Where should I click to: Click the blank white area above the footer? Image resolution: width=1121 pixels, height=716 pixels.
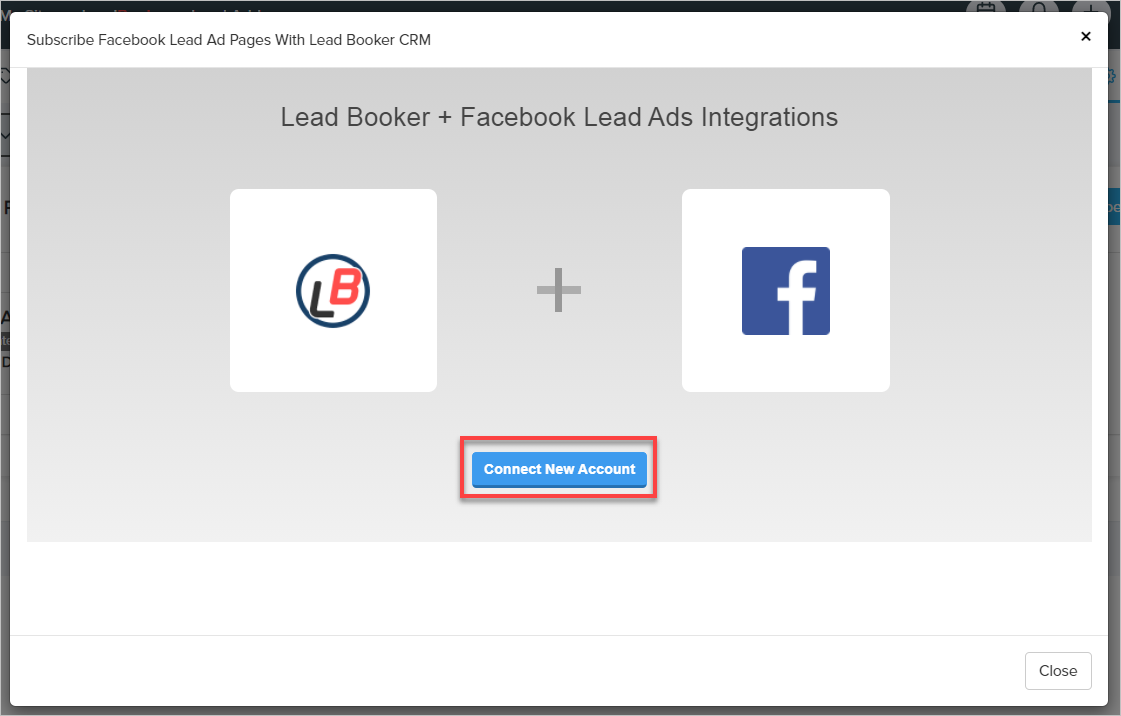[x=559, y=588]
